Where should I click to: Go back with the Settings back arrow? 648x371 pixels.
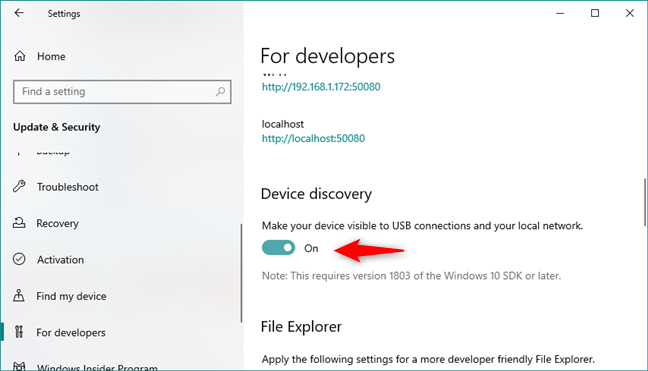pyautogui.click(x=19, y=13)
